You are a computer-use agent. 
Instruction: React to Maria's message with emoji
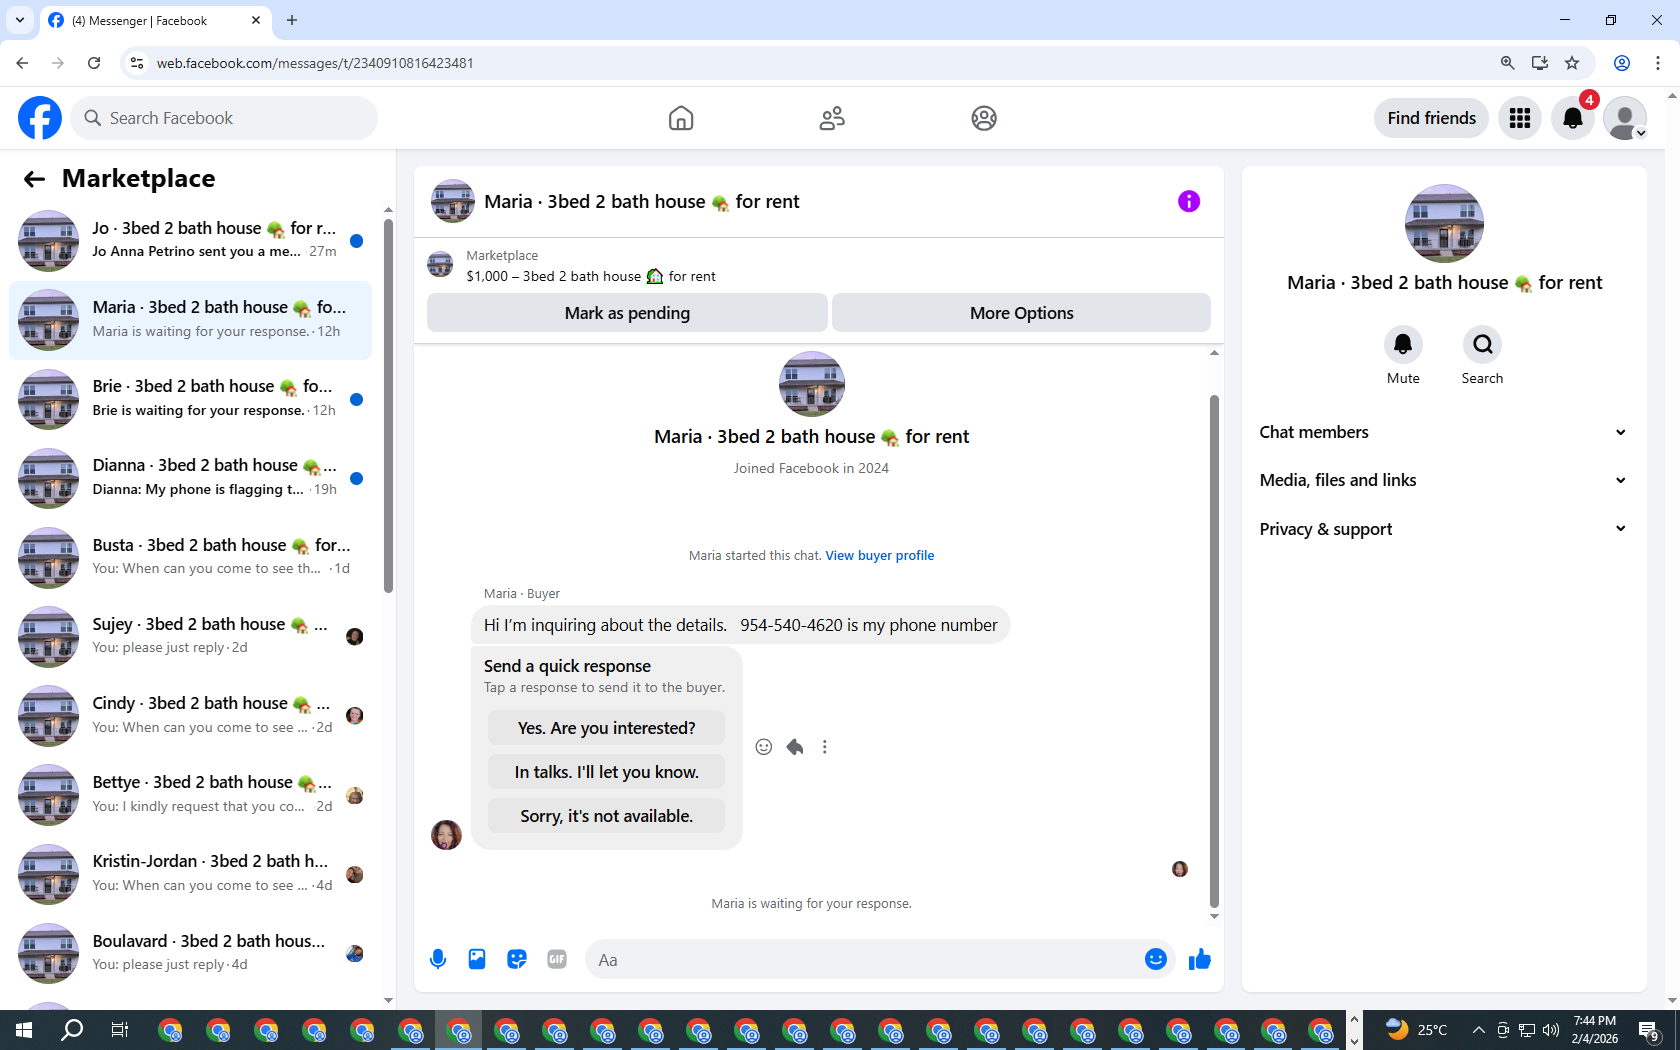coord(764,747)
